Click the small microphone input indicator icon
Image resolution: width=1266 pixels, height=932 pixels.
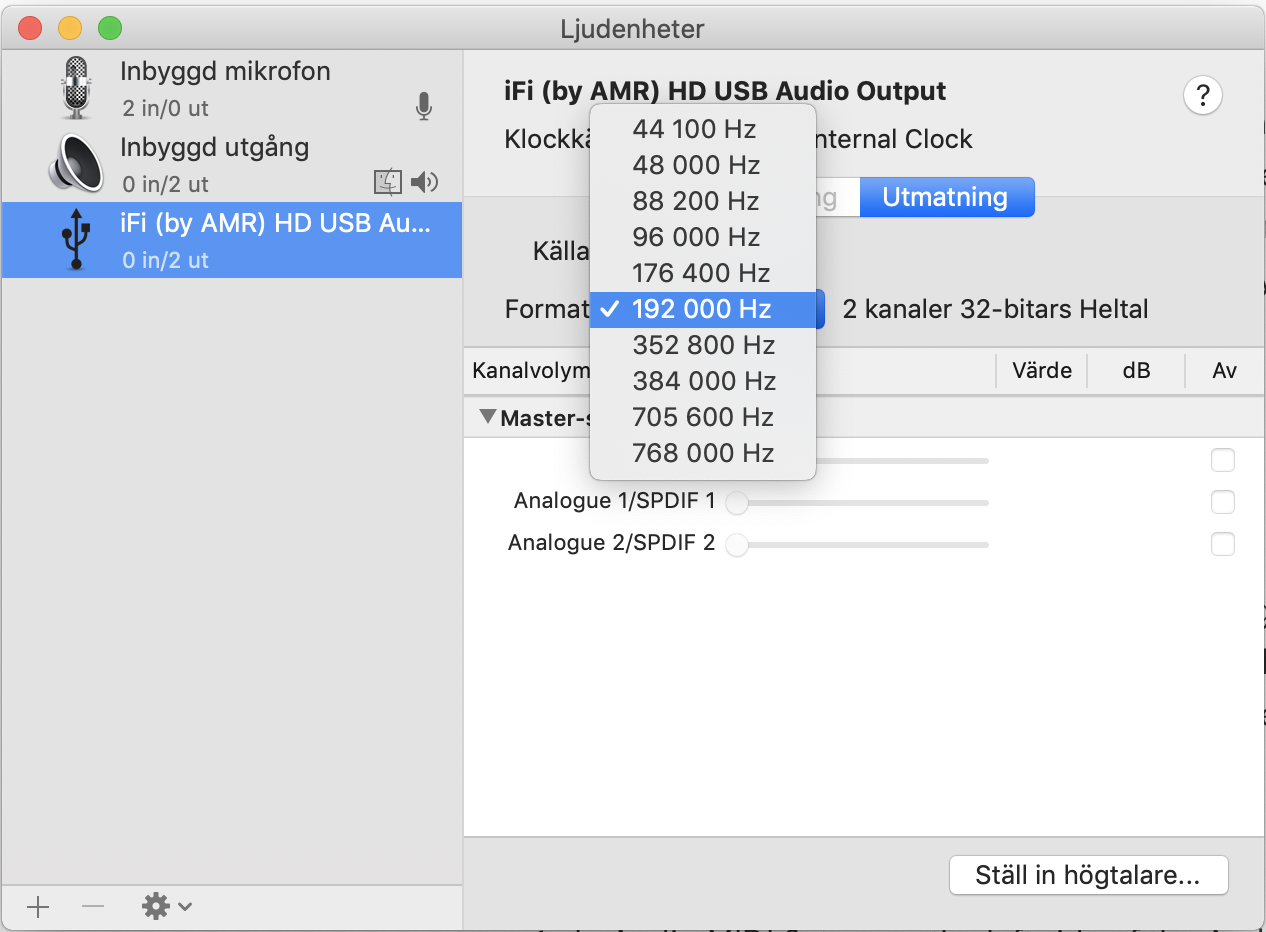(x=424, y=107)
